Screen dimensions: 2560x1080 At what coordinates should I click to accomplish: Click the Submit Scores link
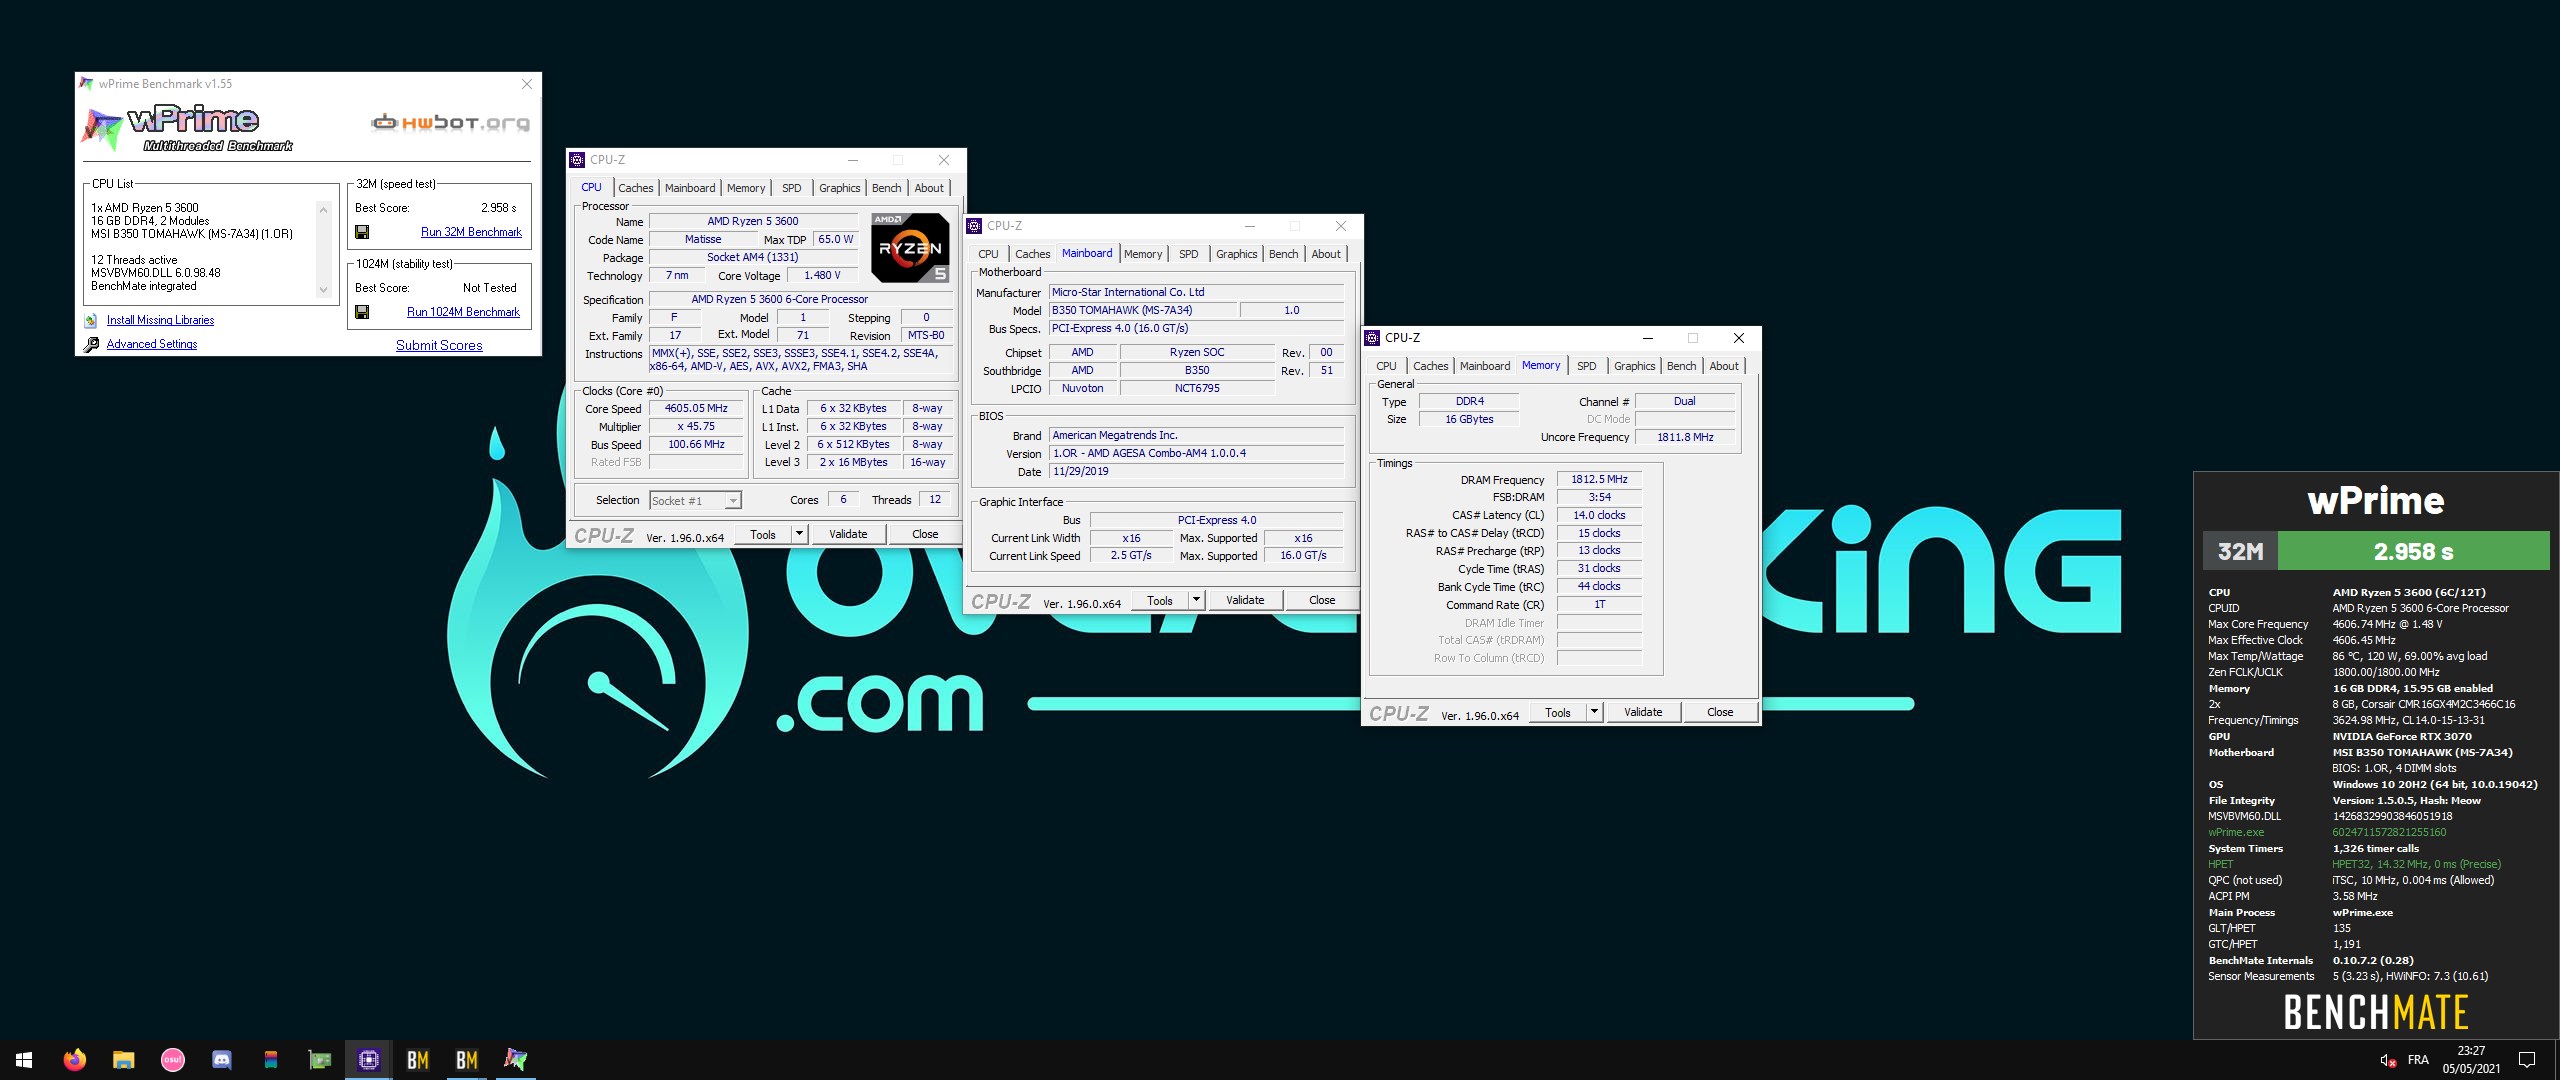click(439, 345)
